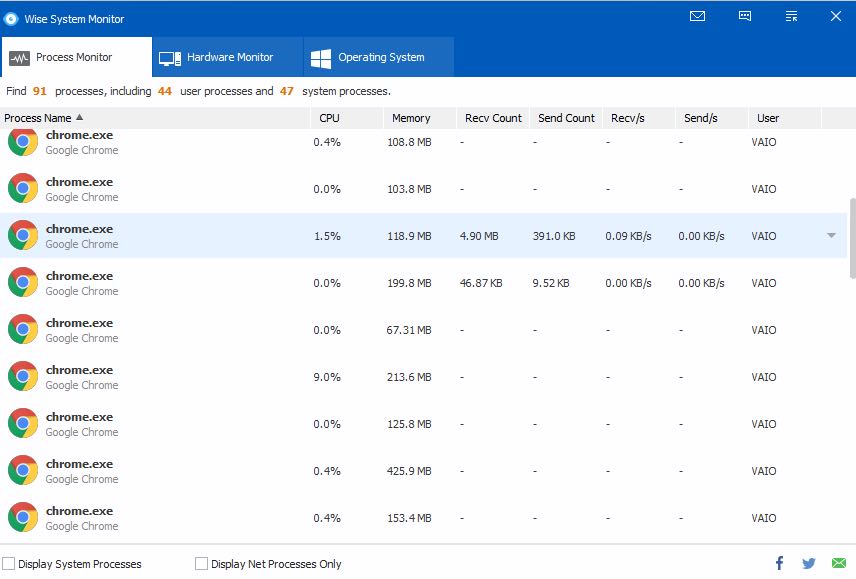Click Chrome icon of the 199.8 MB process
The height and width of the screenshot is (579, 856).
[23, 282]
